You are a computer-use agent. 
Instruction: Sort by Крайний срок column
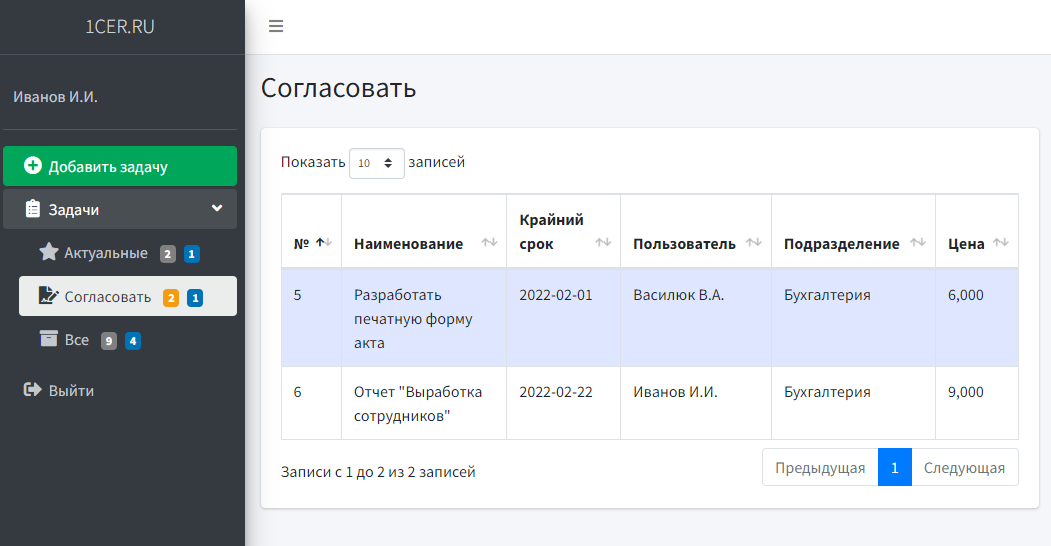pos(603,243)
